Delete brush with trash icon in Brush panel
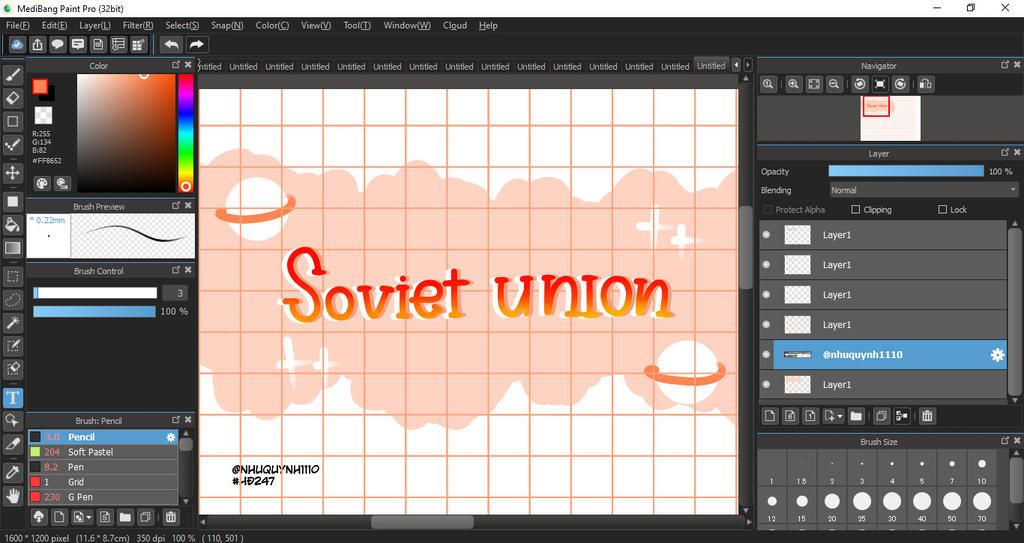 [x=170, y=517]
